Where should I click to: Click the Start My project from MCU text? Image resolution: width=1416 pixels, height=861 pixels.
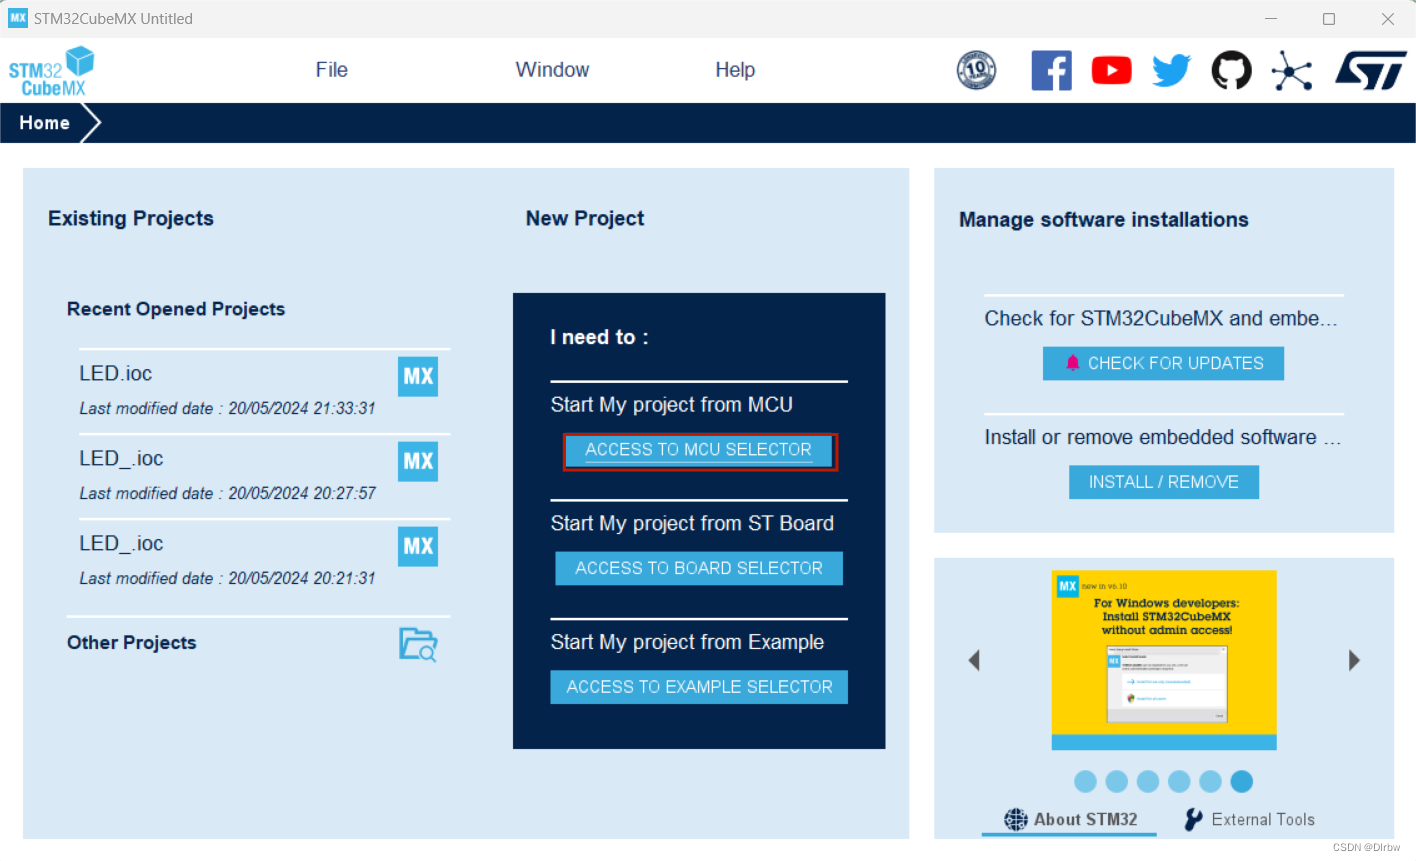tap(672, 405)
